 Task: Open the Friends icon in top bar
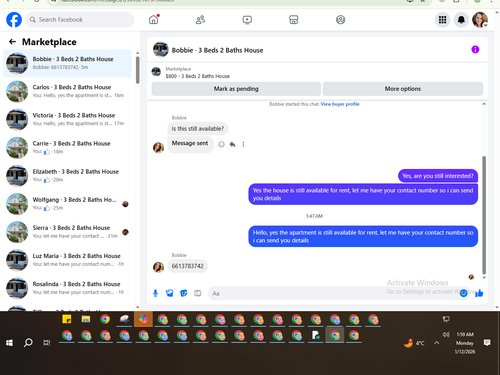pos(200,20)
